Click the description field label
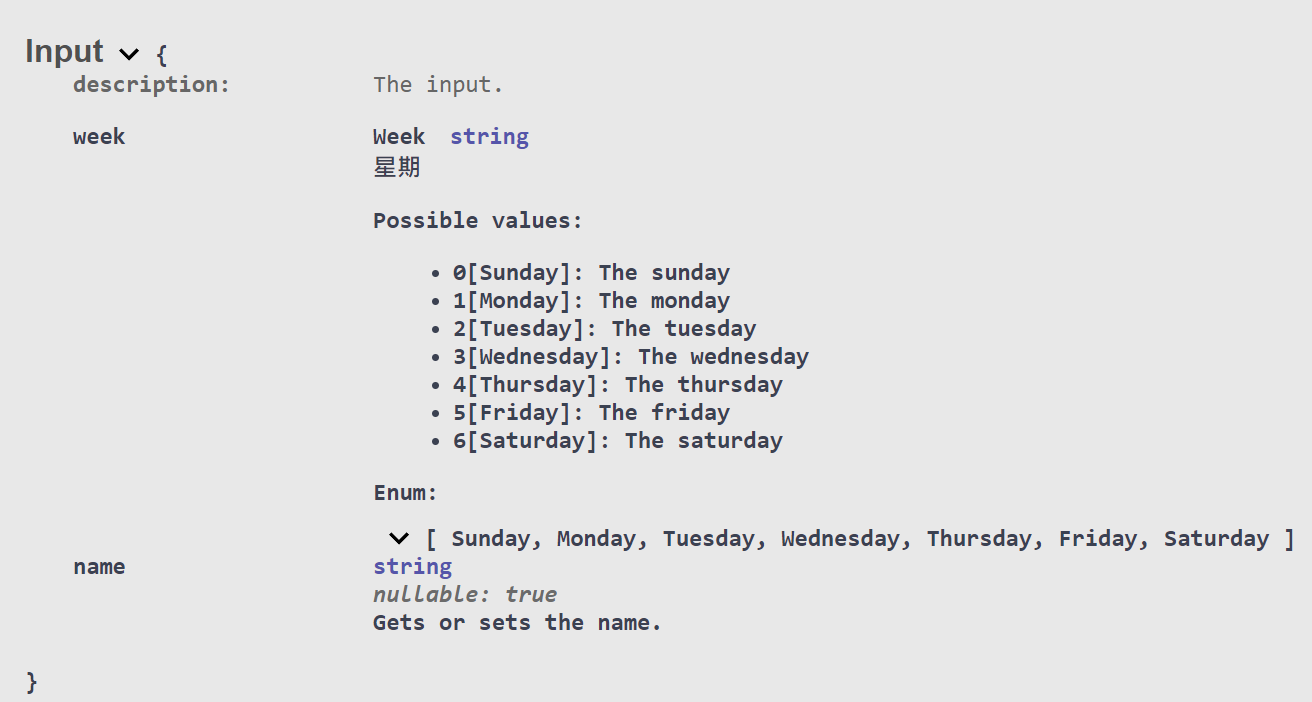This screenshot has width=1312, height=702. [150, 84]
